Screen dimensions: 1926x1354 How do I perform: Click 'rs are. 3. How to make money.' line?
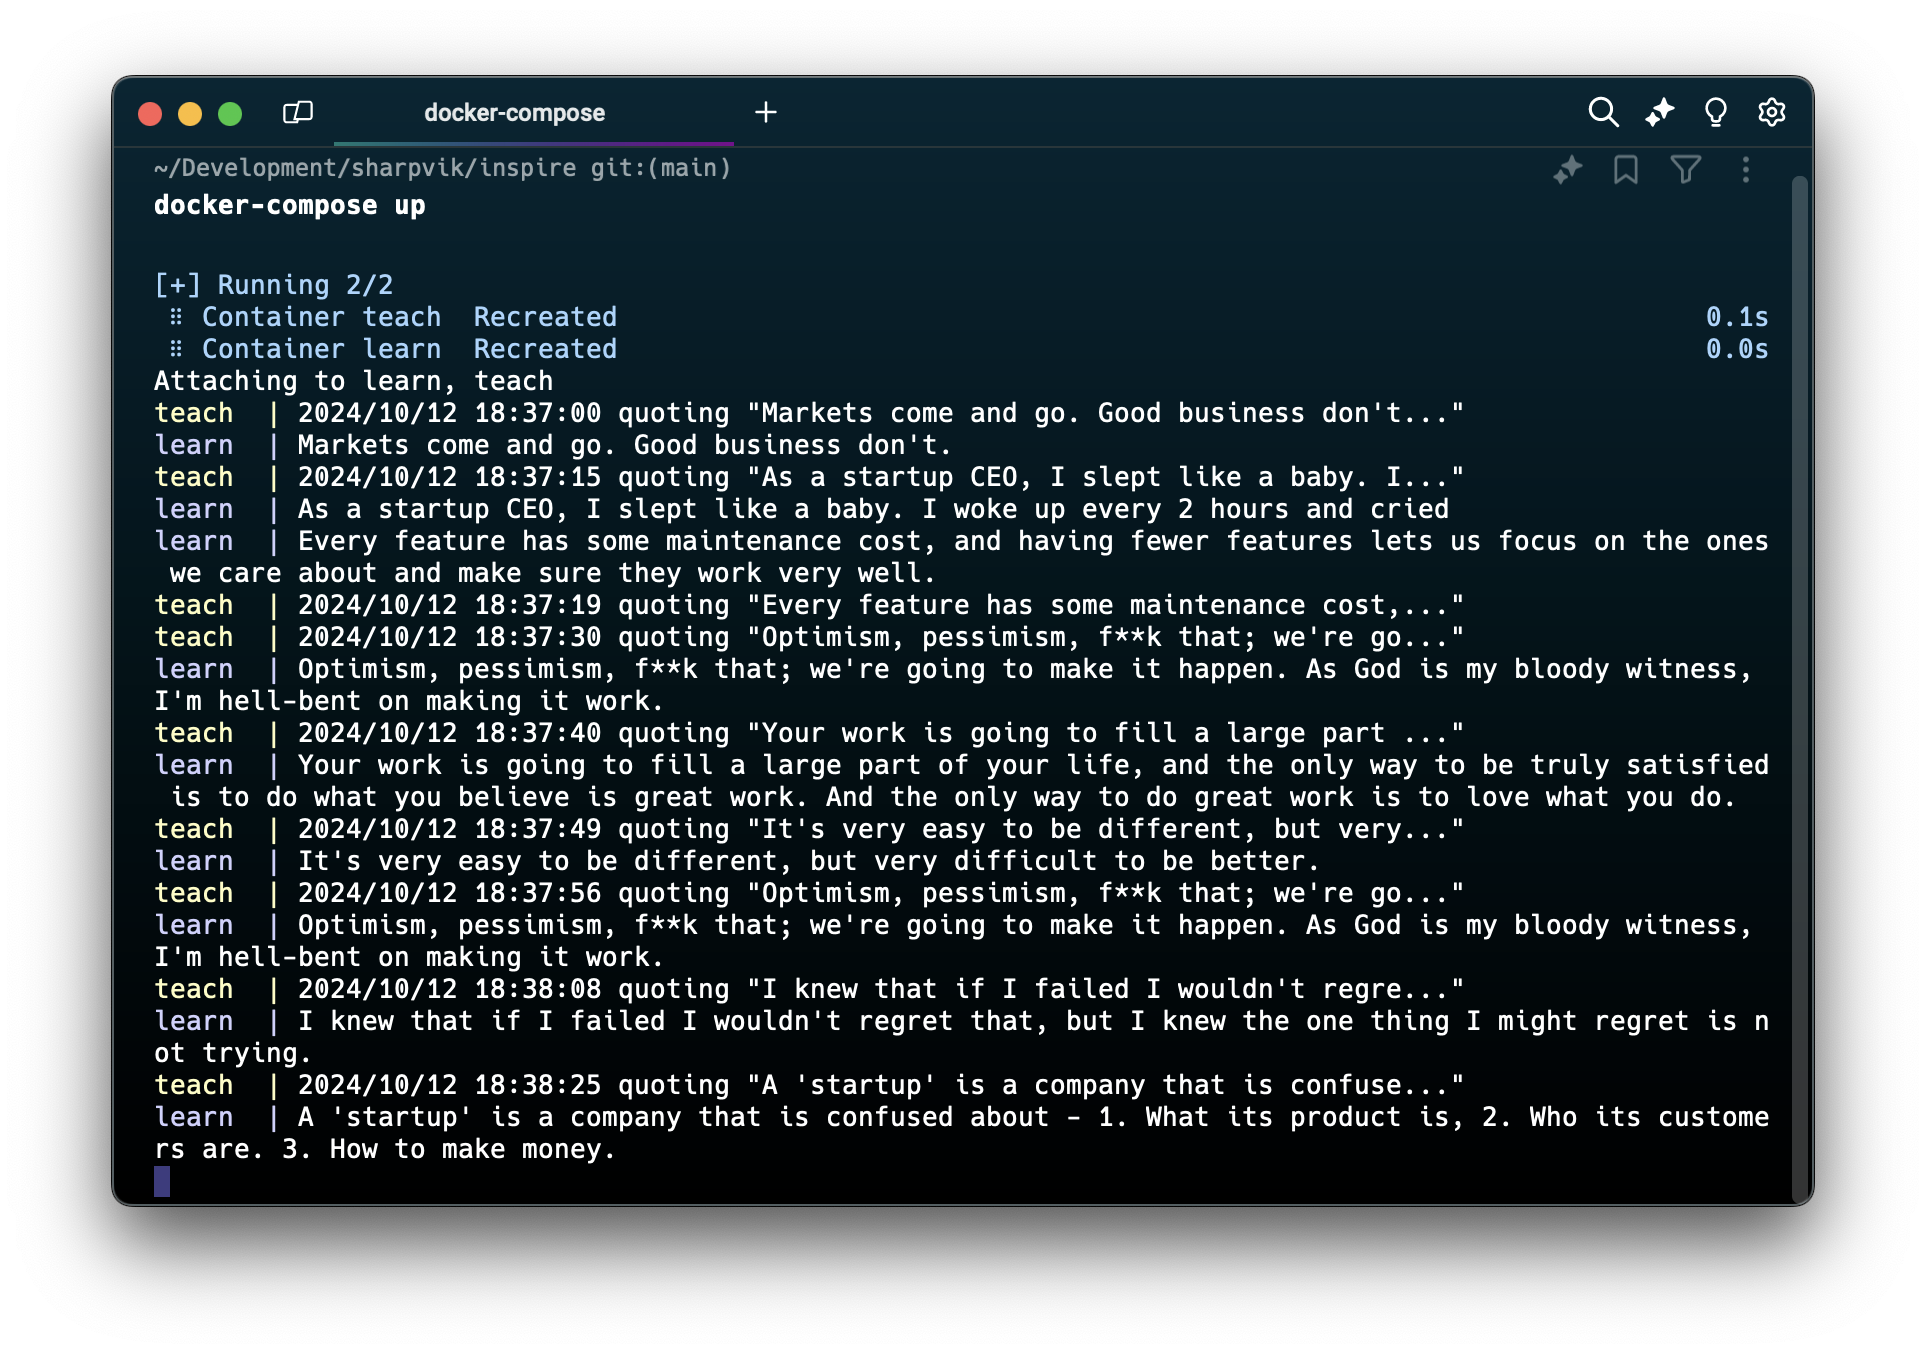point(385,1149)
